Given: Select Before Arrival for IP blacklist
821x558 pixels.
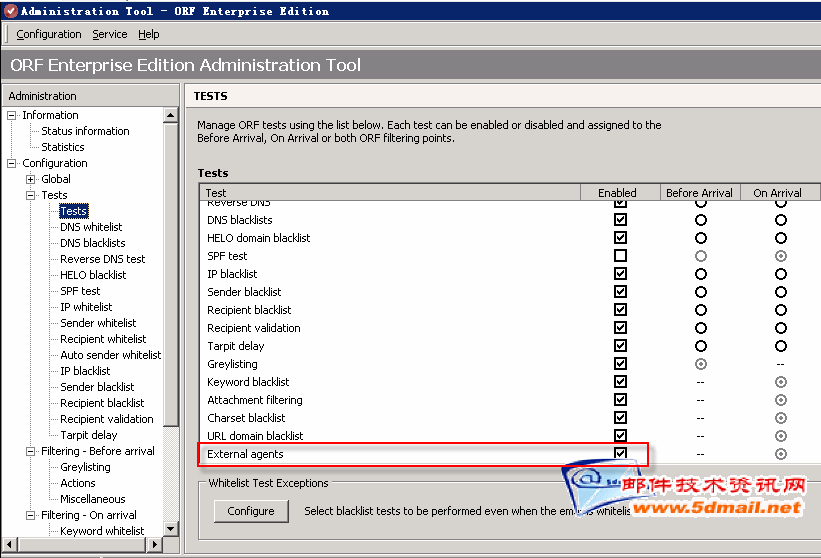Looking at the screenshot, I should [x=700, y=274].
